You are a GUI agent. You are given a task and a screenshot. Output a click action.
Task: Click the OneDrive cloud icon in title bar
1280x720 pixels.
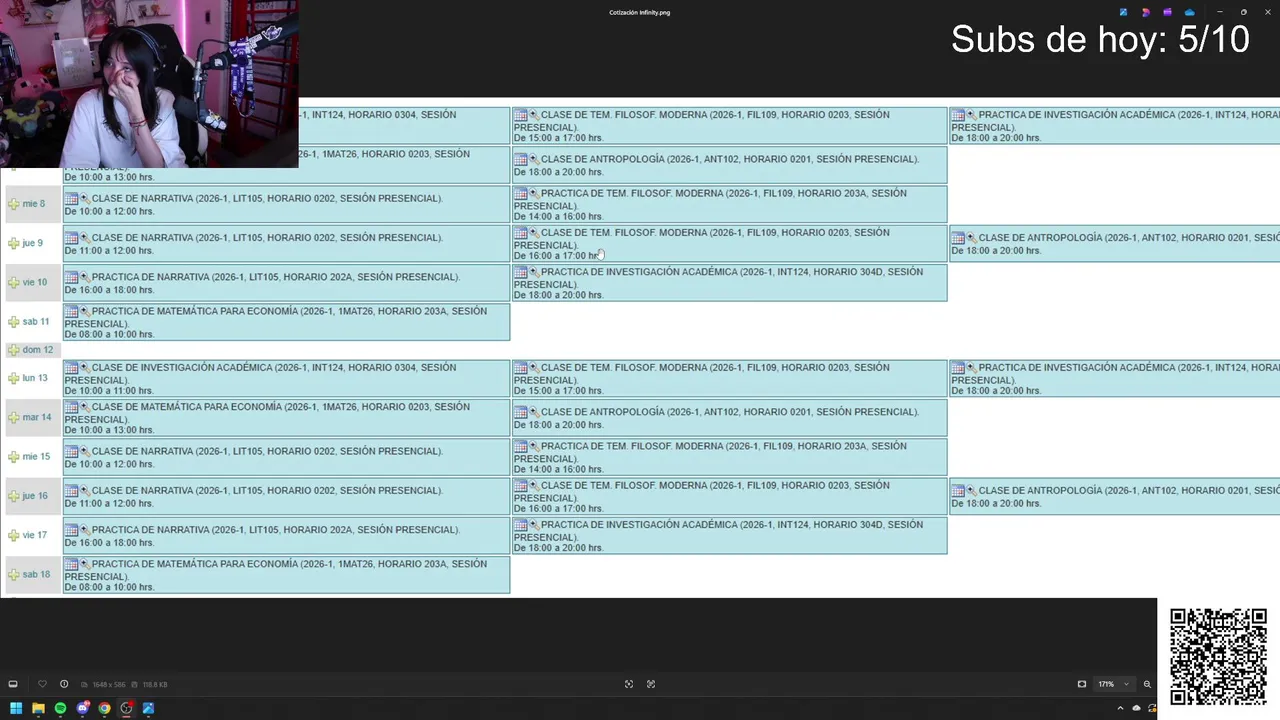coord(1189,12)
